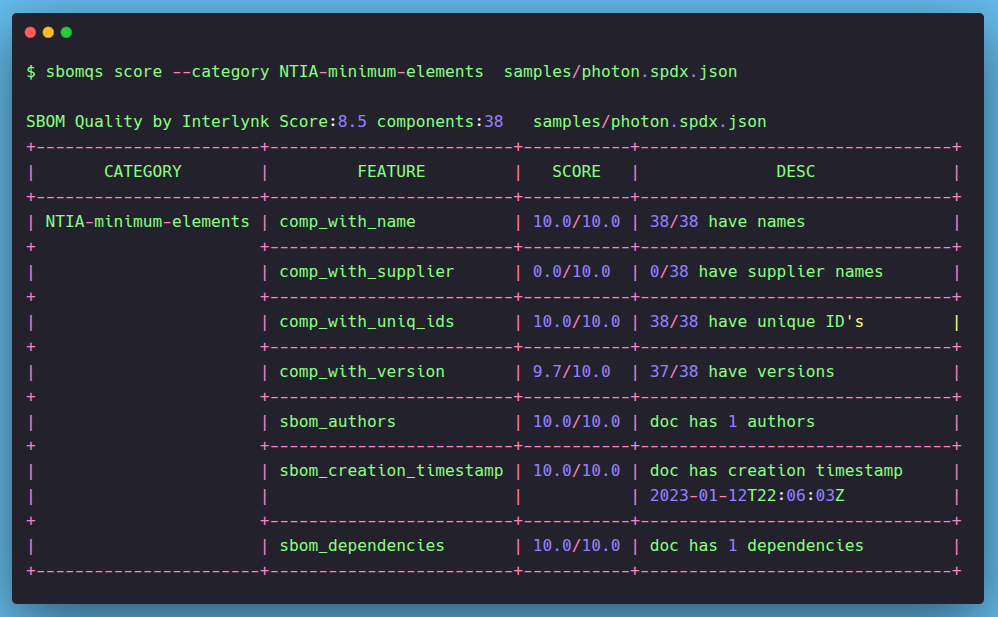This screenshot has width=998, height=617.
Task: Click the CATEGORY column header
Action: pyautogui.click(x=143, y=172)
